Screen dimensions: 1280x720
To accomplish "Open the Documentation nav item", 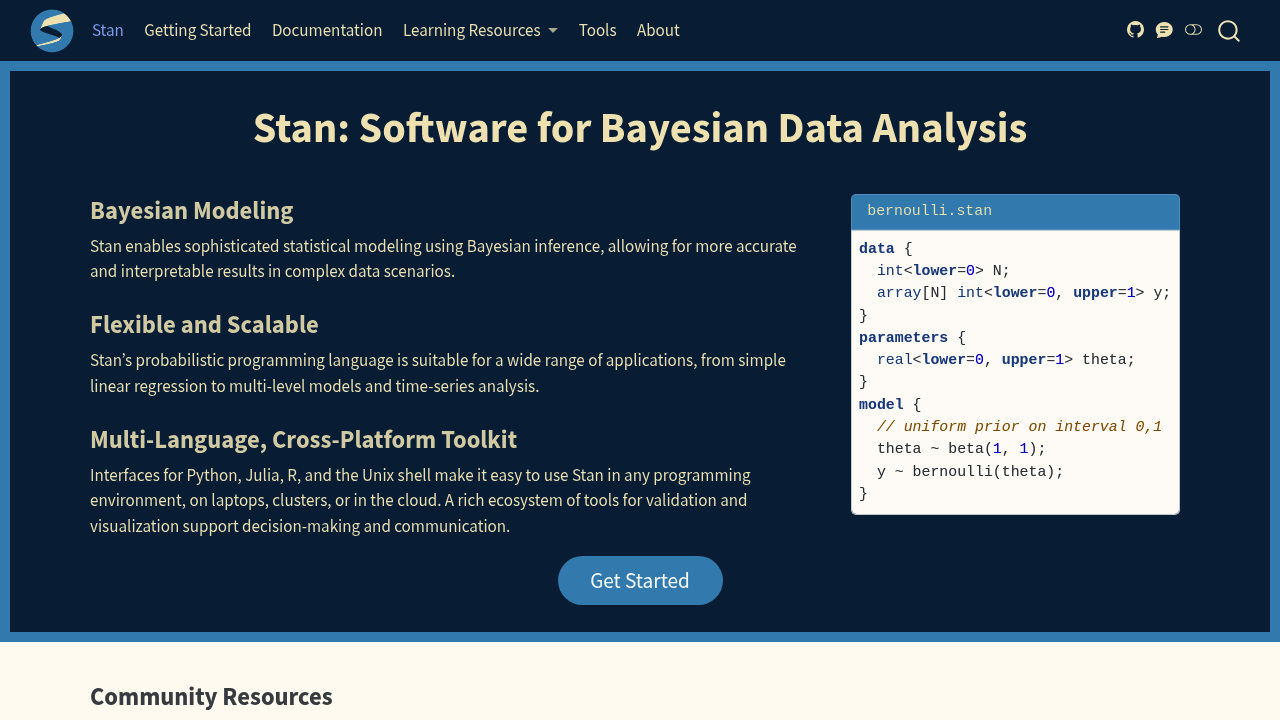I will [x=327, y=30].
